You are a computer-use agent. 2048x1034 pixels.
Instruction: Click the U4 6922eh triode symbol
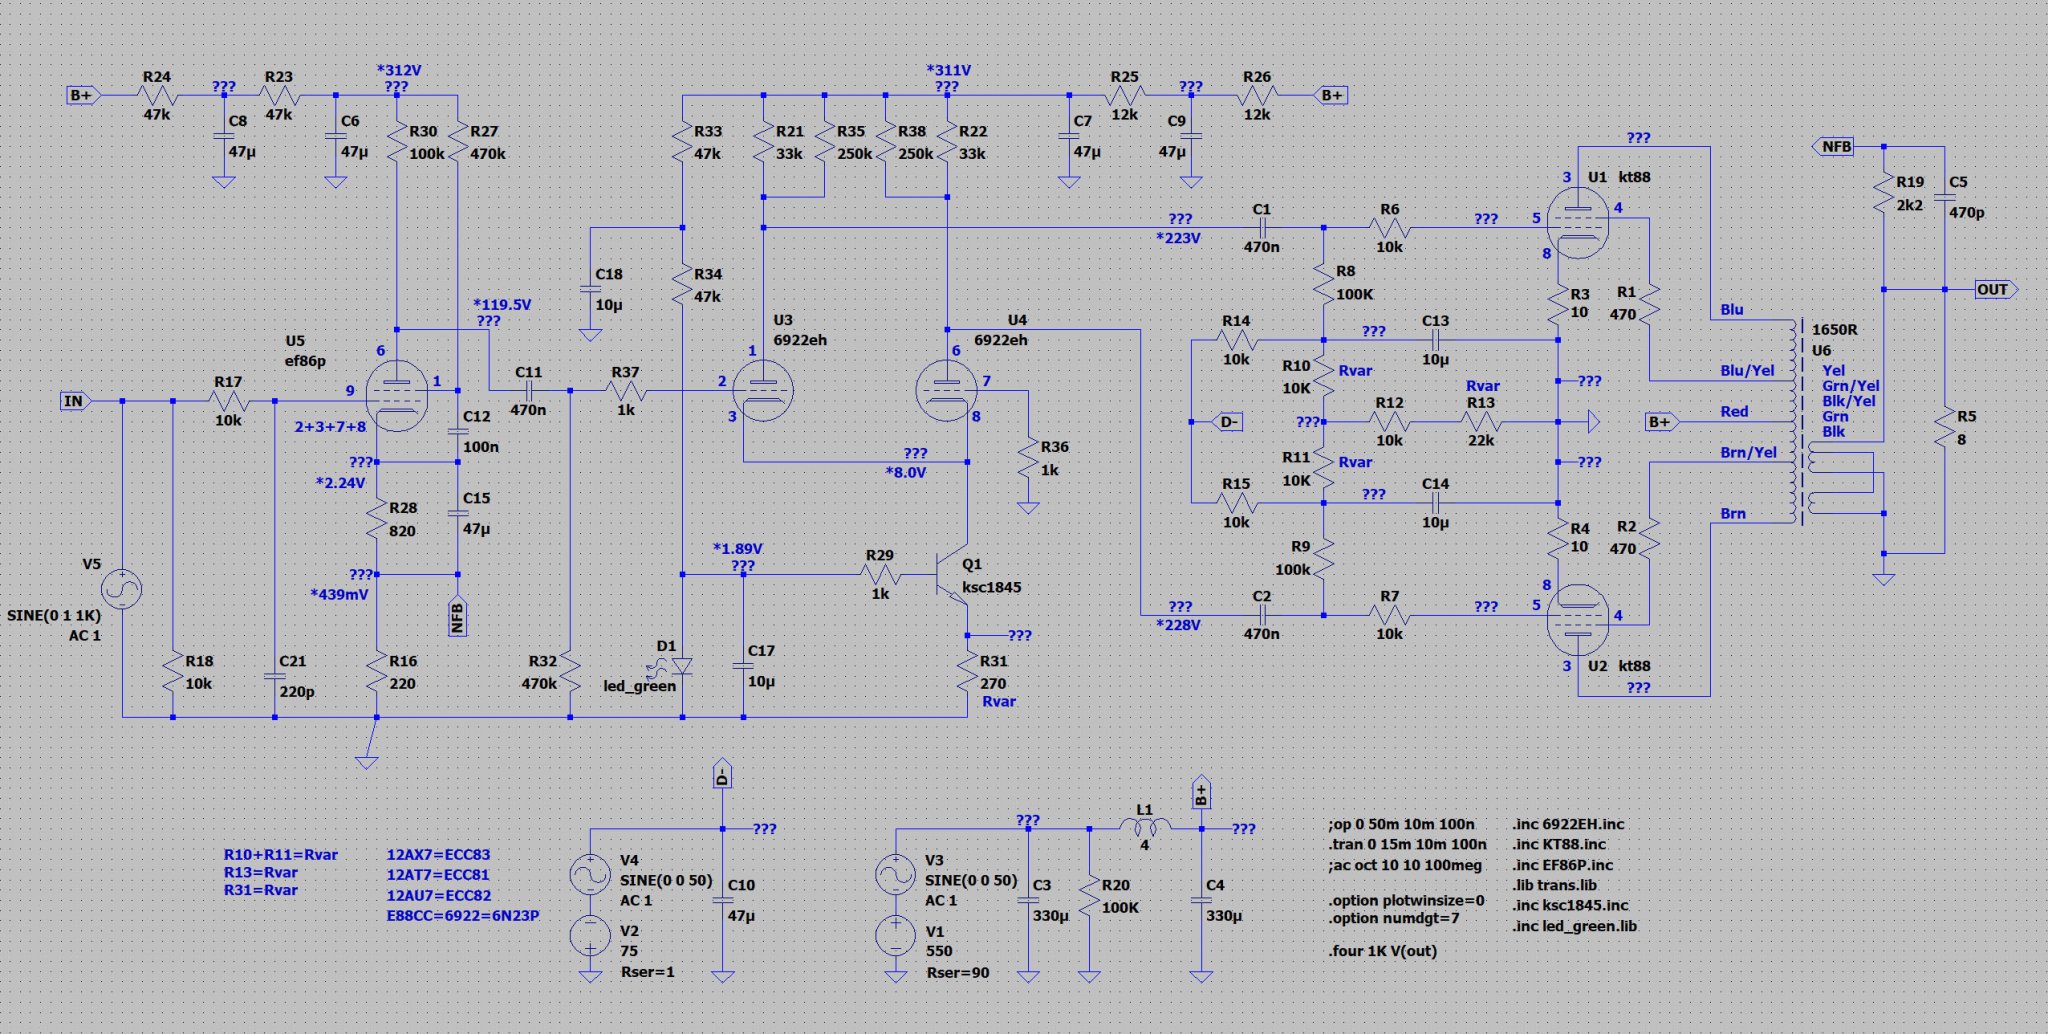pyautogui.click(x=947, y=390)
